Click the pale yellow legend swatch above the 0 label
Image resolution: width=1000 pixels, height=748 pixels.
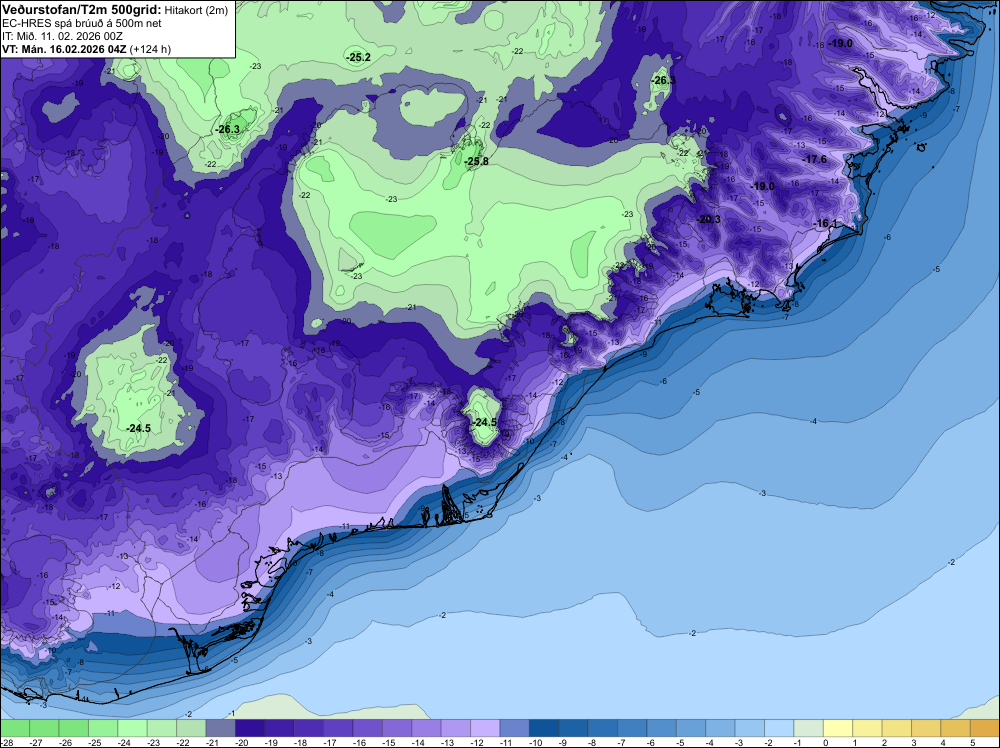click(x=838, y=728)
